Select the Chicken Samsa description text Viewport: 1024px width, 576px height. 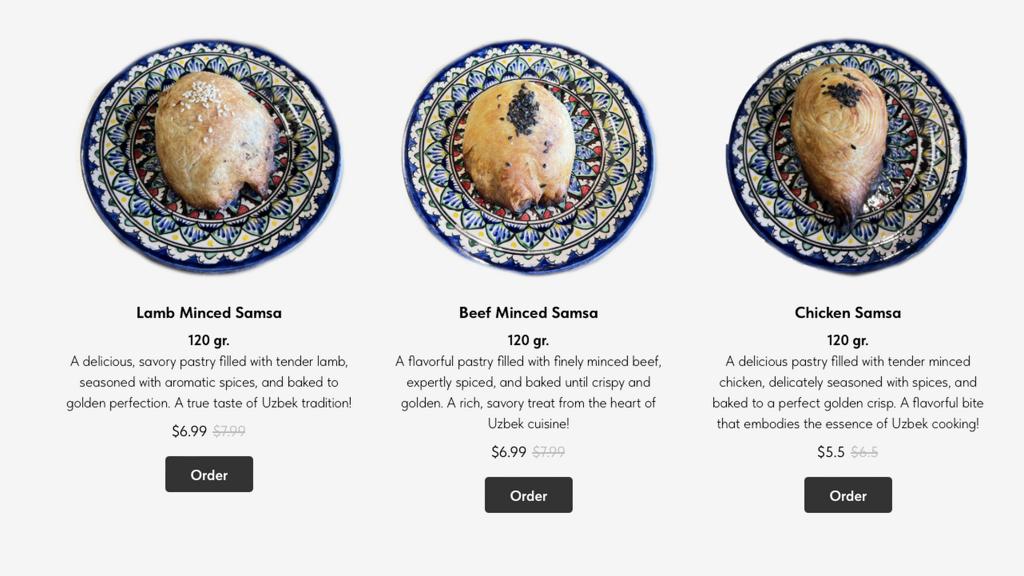tap(847, 392)
